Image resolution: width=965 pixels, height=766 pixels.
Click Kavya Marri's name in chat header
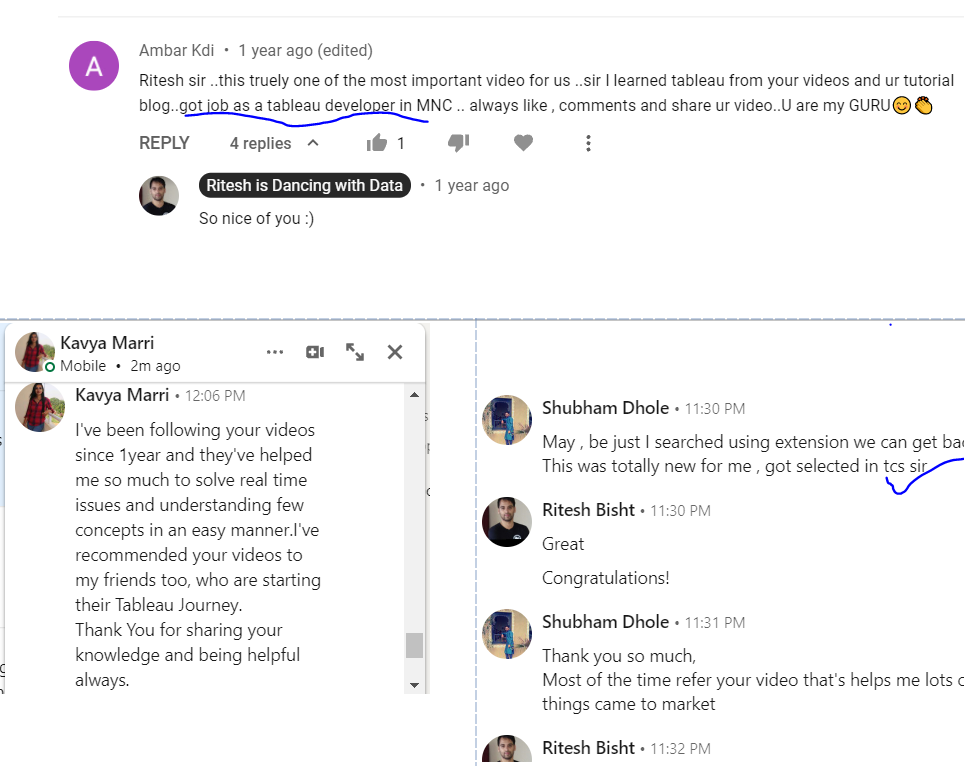pos(107,343)
